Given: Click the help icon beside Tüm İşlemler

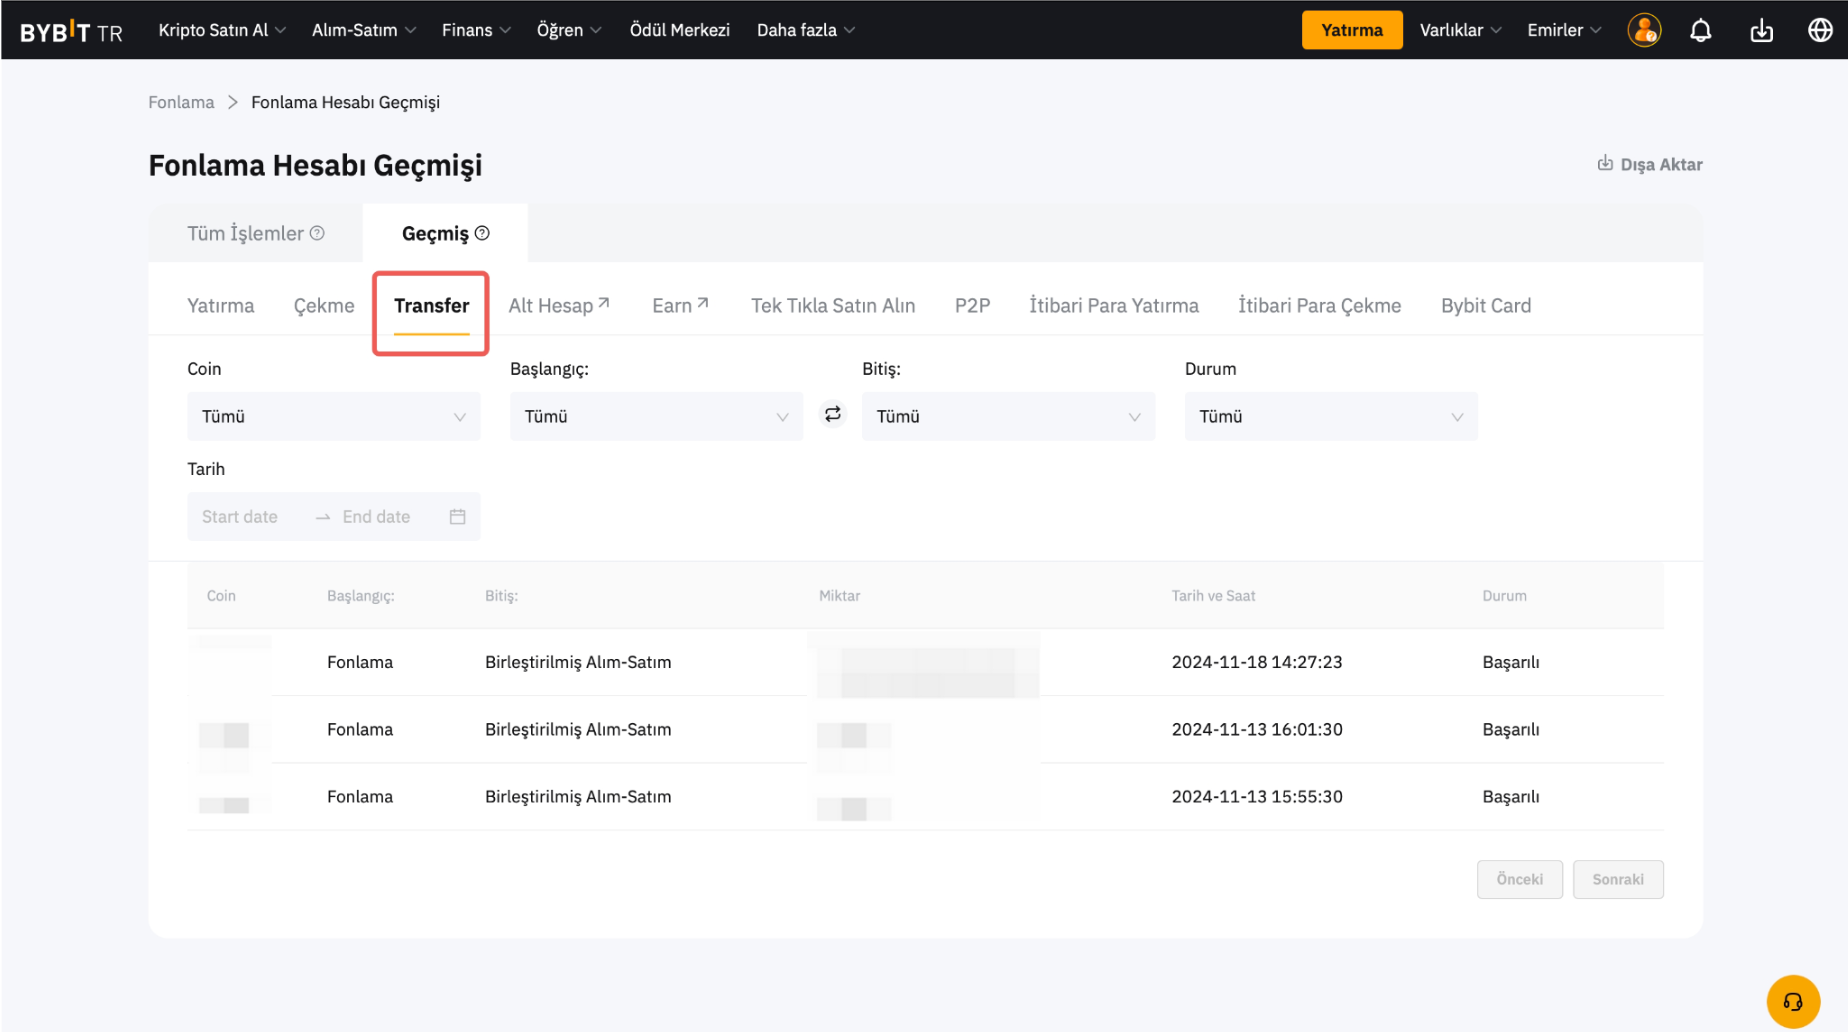Looking at the screenshot, I should pos(317,233).
